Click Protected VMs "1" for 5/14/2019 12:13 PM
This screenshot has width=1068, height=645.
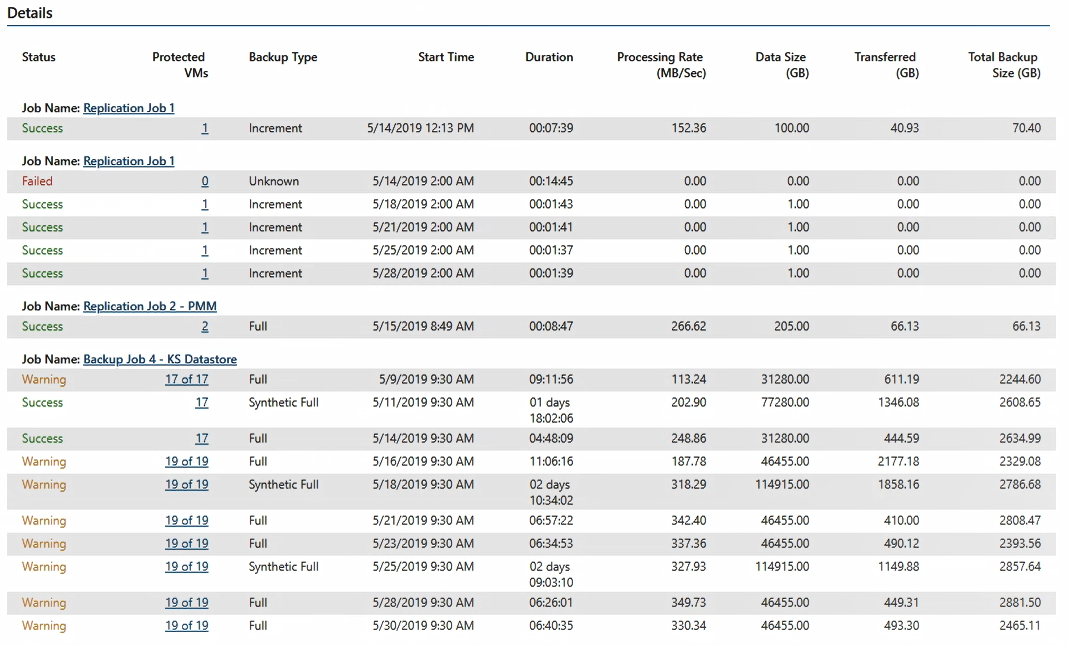[205, 129]
